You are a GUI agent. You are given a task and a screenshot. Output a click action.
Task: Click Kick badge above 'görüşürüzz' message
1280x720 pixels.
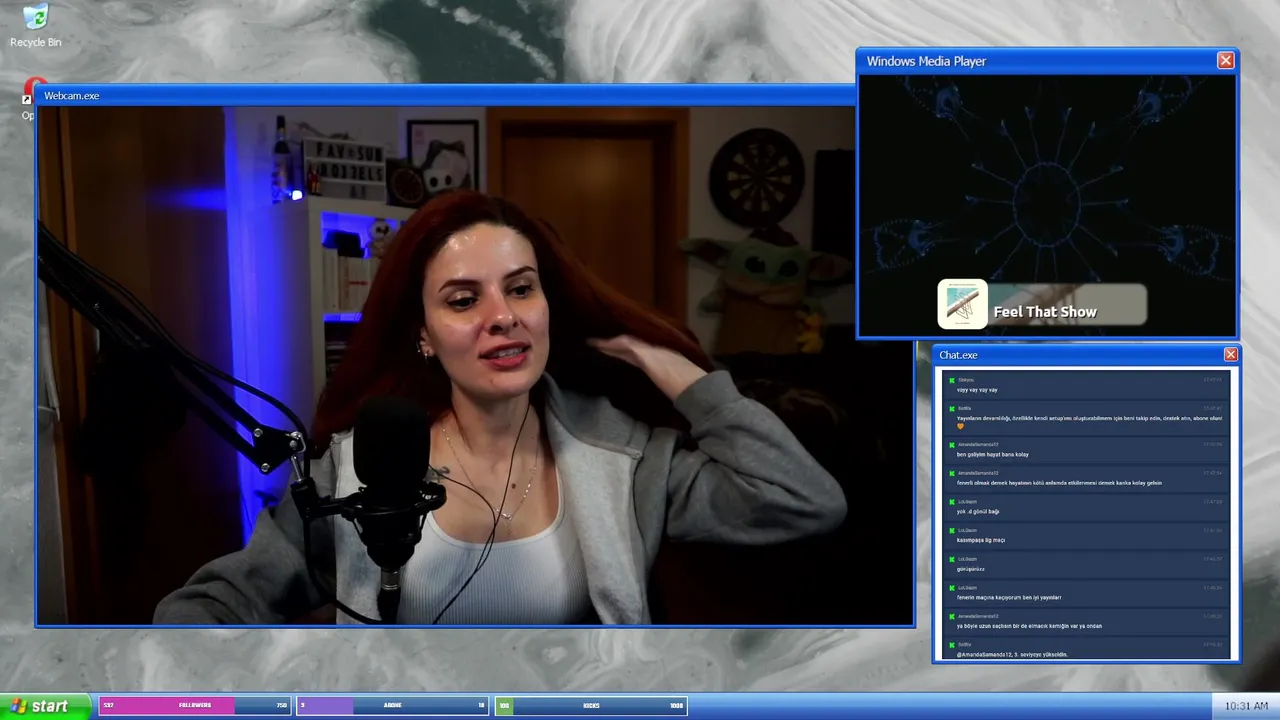point(952,559)
